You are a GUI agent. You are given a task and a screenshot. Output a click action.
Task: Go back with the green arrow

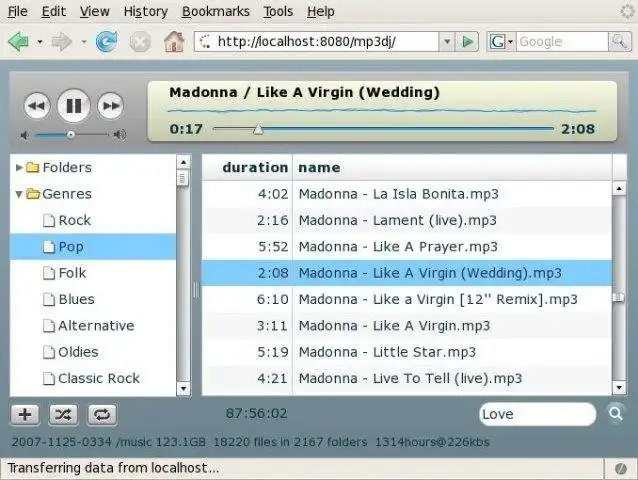click(x=19, y=41)
